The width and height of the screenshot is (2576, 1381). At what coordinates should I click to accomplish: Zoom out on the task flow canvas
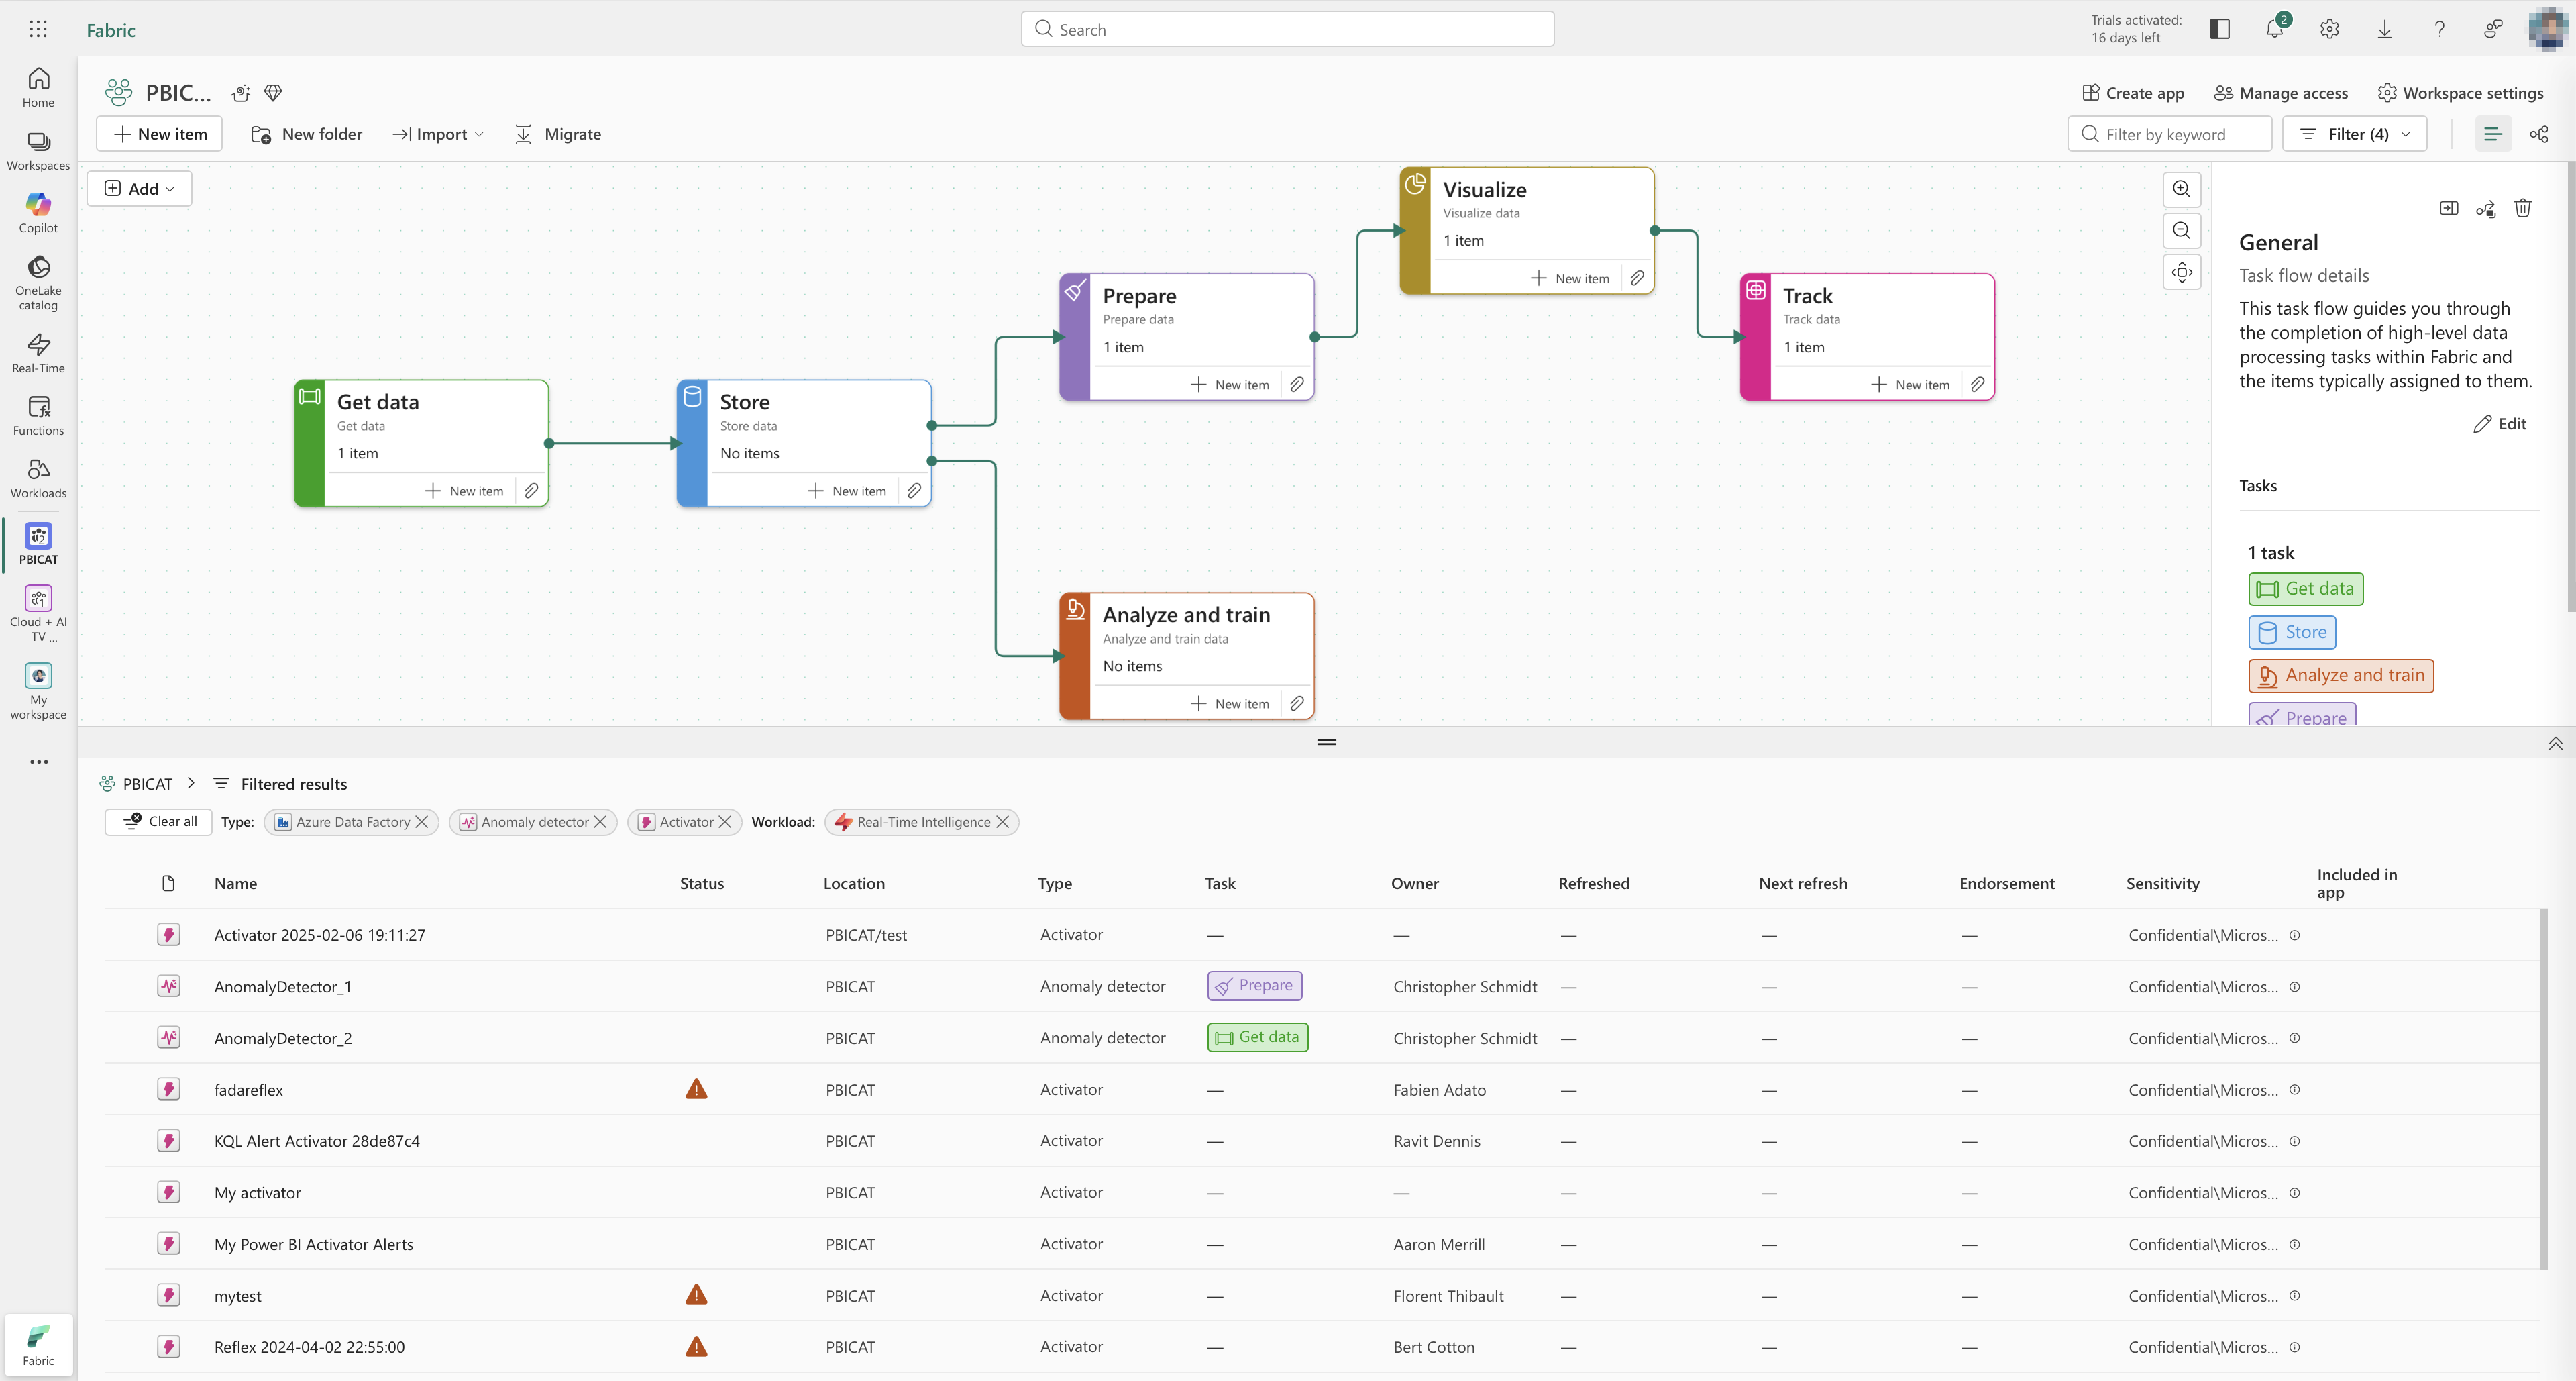click(2181, 231)
